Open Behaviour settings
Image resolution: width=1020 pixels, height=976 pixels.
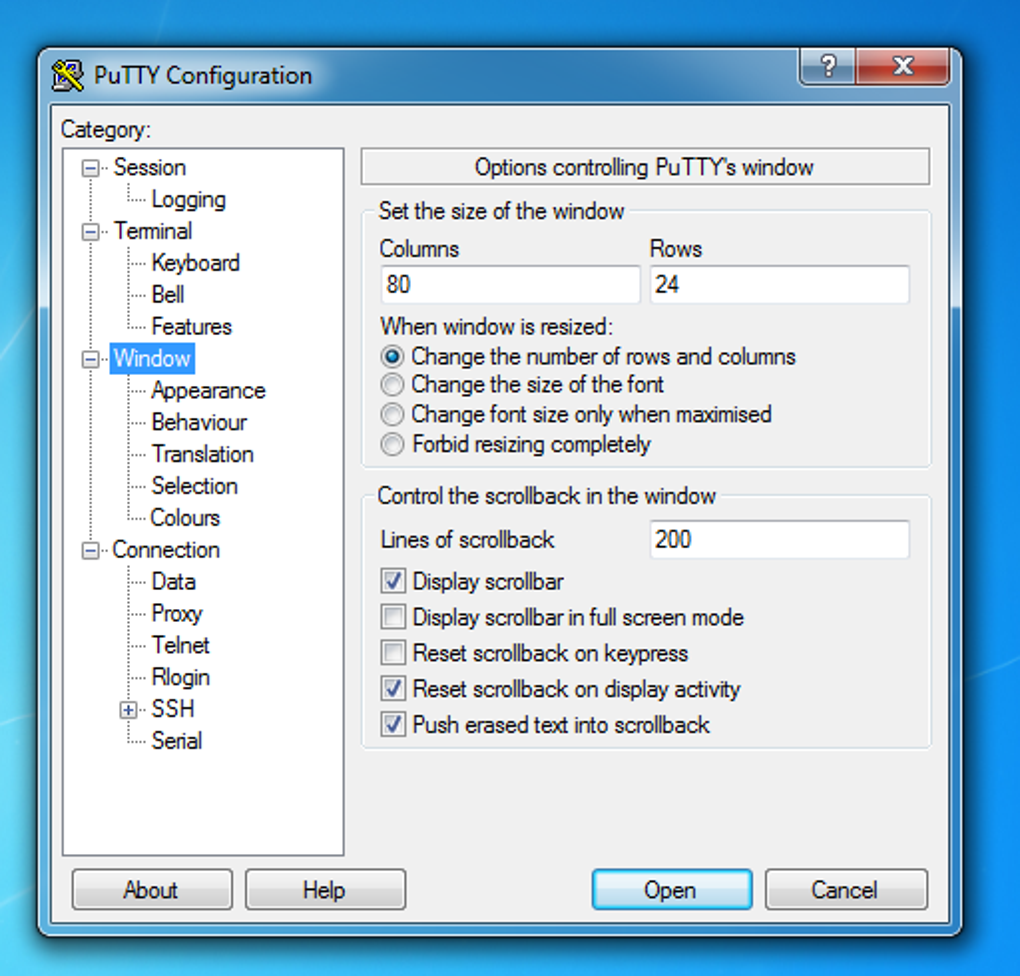pyautogui.click(x=199, y=422)
